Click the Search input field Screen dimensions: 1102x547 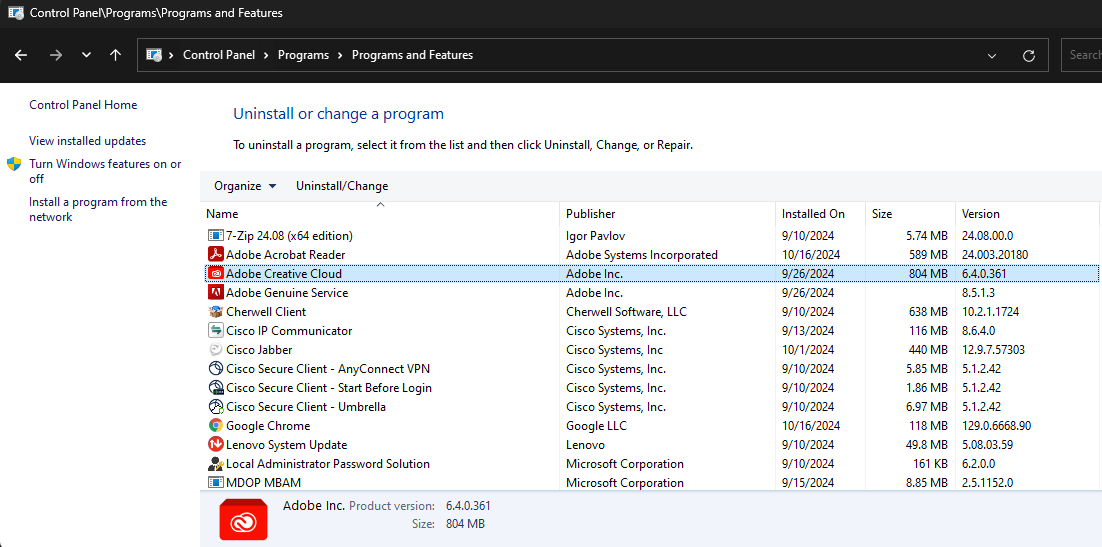click(x=1081, y=55)
